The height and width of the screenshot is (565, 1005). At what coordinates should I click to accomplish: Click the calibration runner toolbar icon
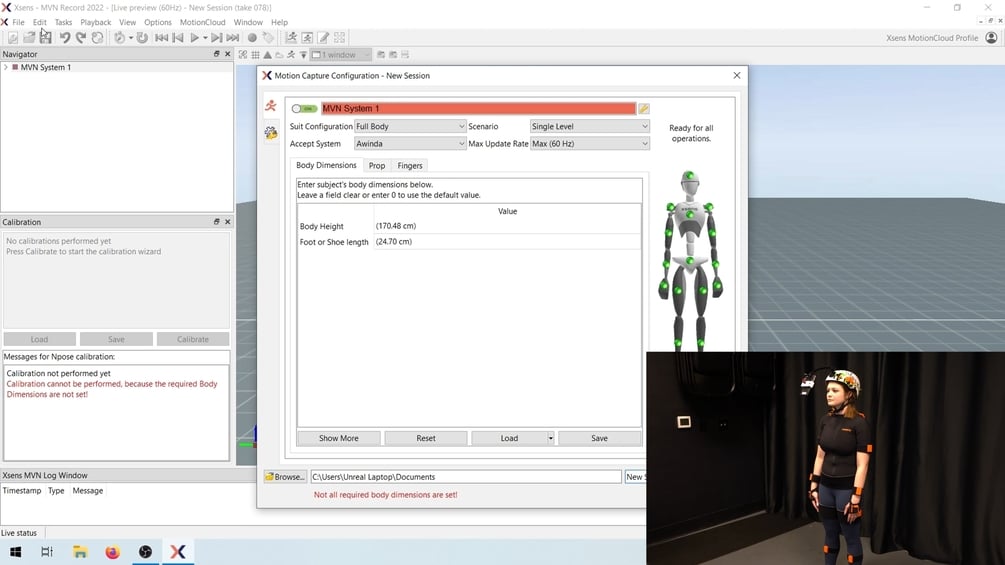coord(308,38)
